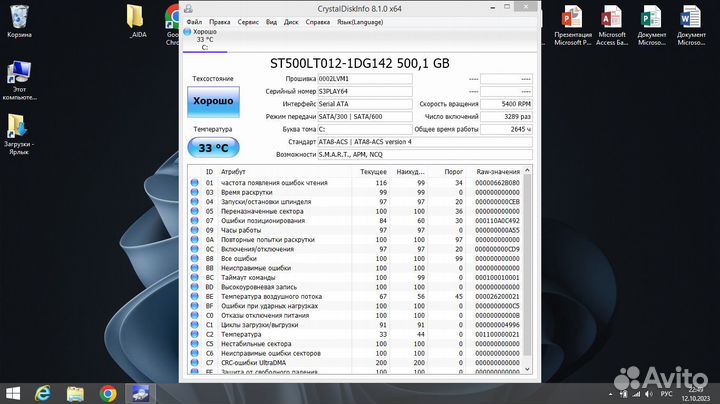The width and height of the screenshot is (720, 404).
Task: Click status dot of Переназначенные сектора row
Action: tap(195, 211)
